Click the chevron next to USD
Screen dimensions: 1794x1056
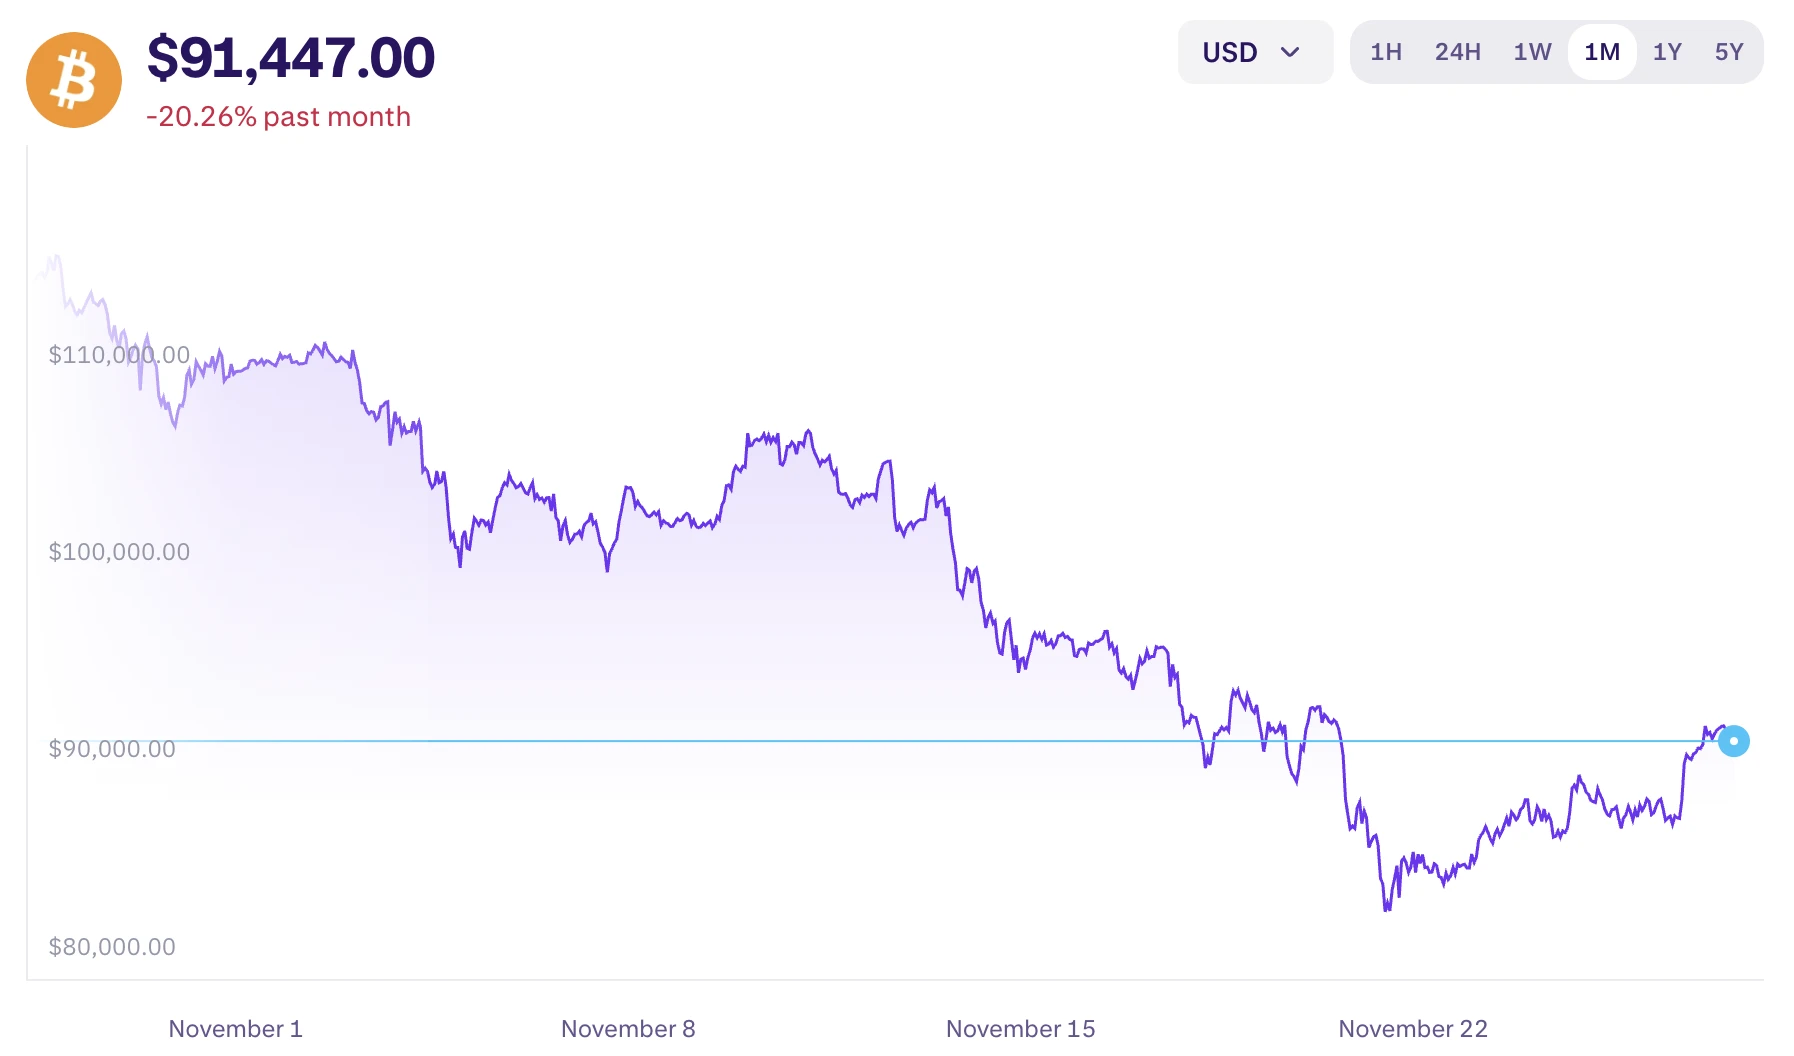pos(1292,52)
